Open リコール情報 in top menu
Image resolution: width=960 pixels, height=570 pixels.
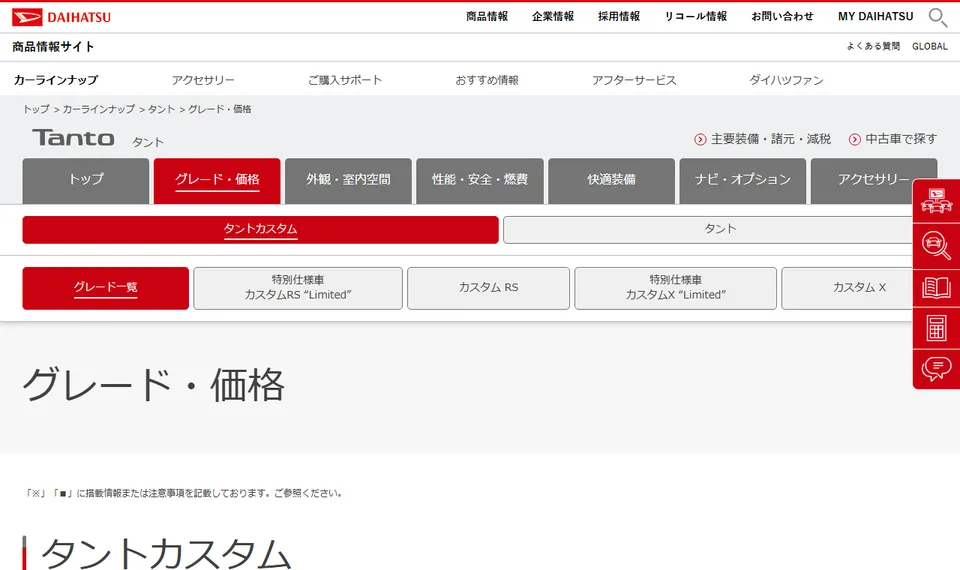(696, 17)
